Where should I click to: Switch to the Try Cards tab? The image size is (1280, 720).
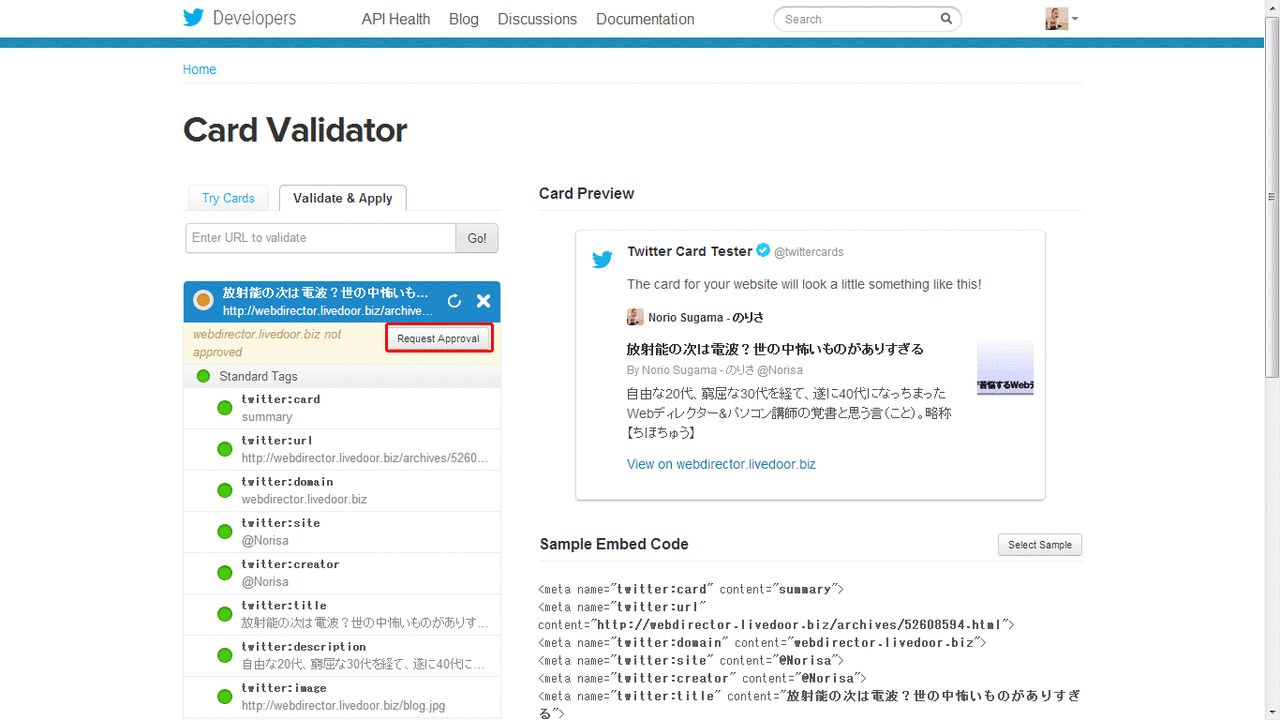click(228, 198)
